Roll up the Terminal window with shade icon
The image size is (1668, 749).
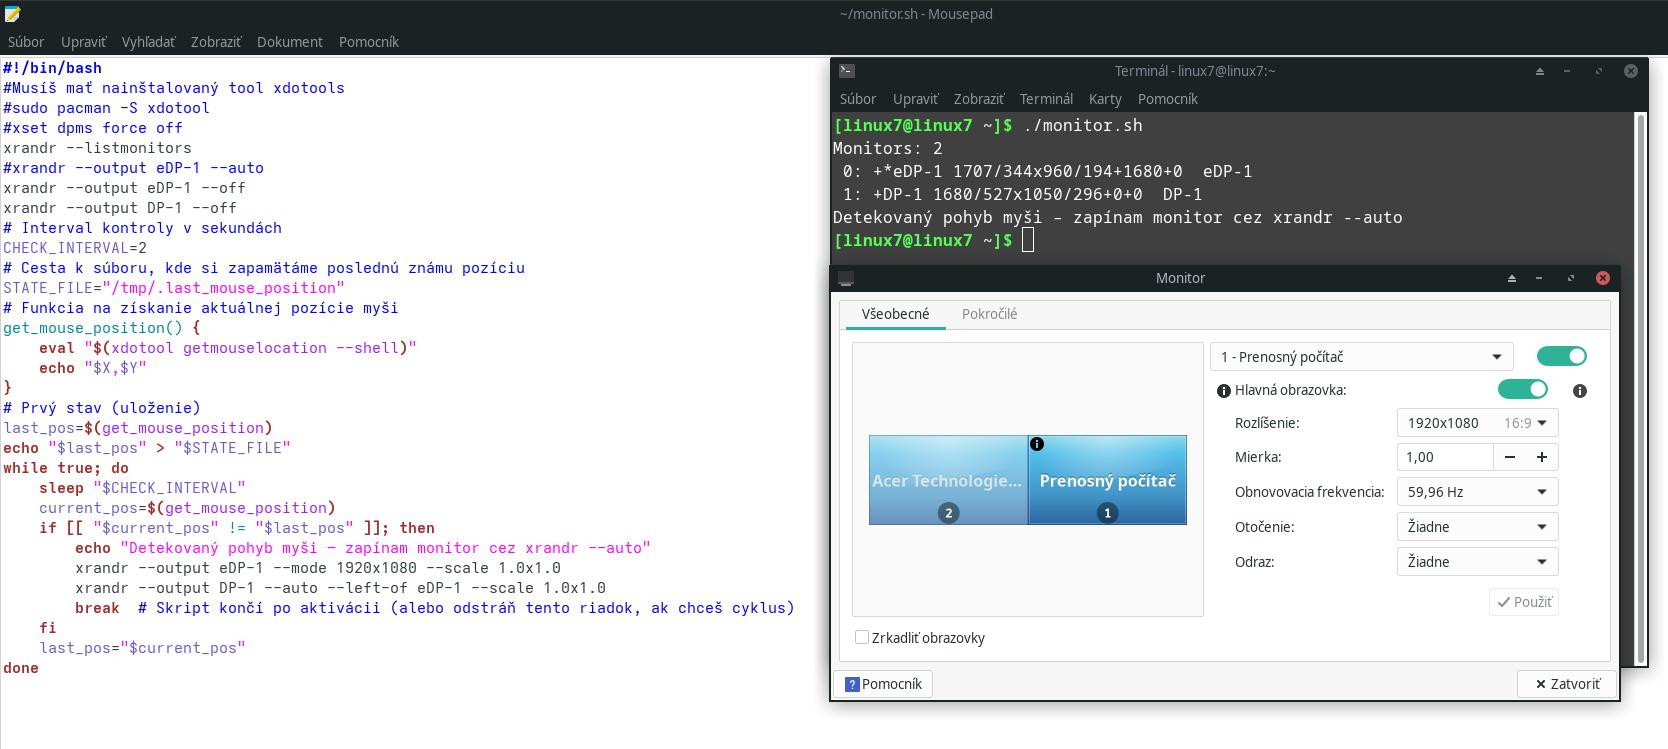tap(1540, 71)
